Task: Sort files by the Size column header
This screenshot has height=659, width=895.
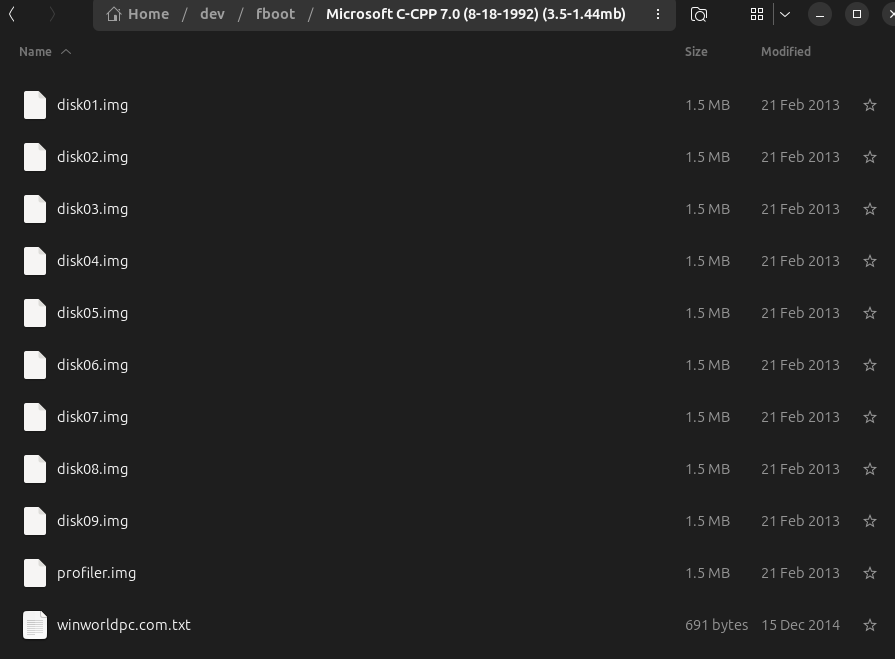Action: [x=696, y=52]
